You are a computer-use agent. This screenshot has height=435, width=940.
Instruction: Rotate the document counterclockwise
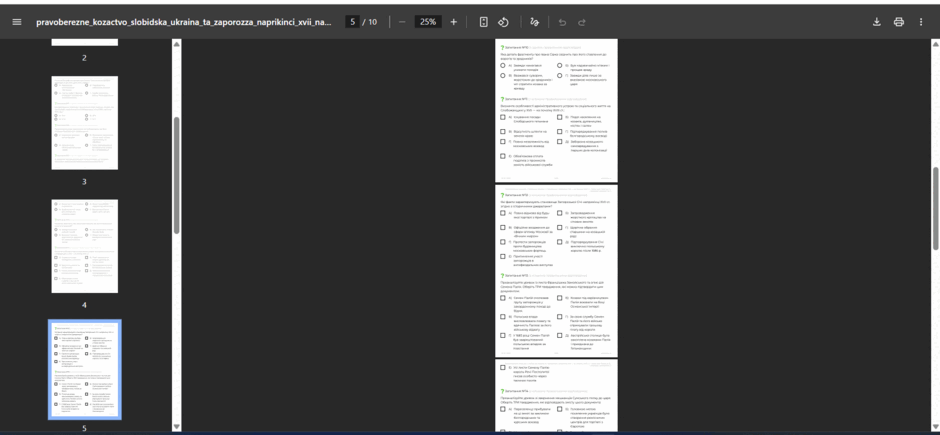pos(504,22)
